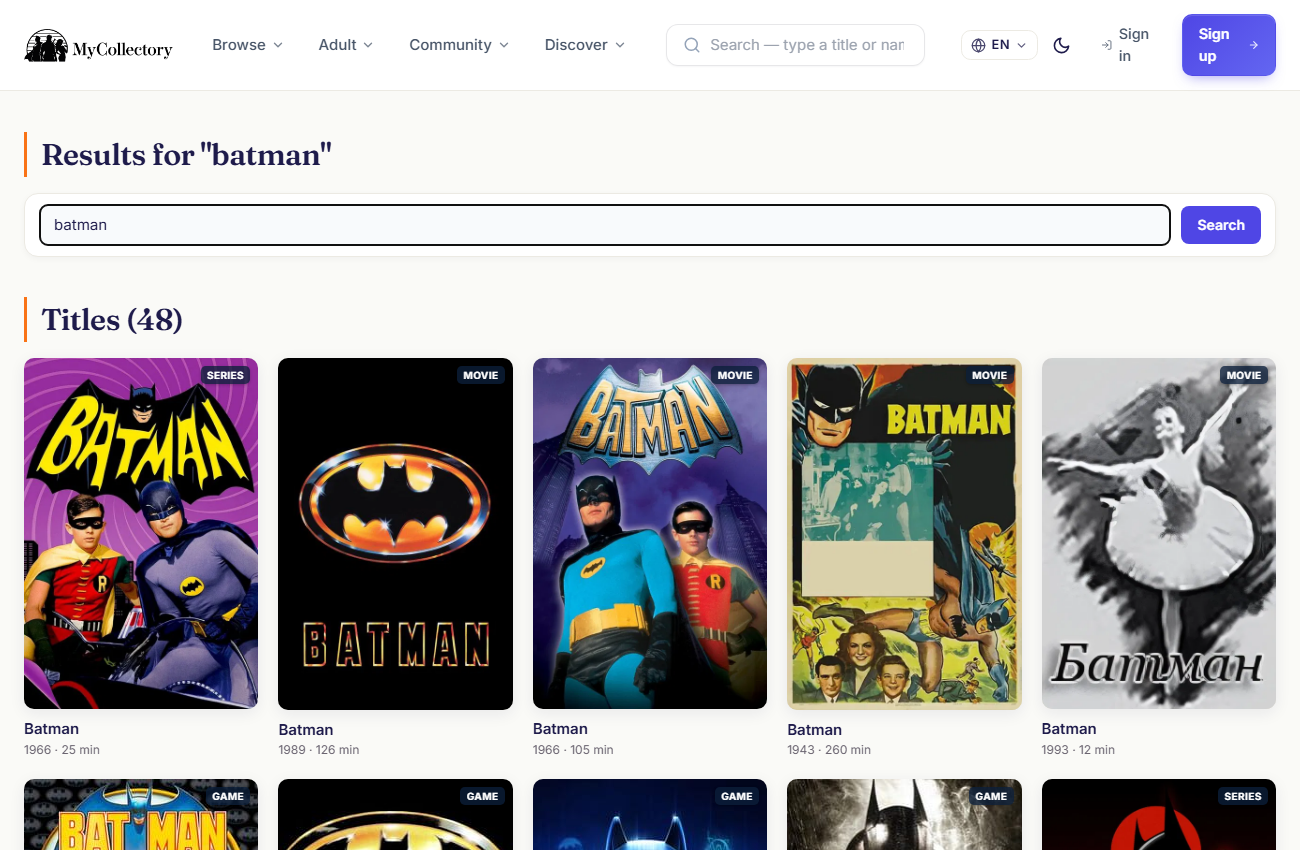Click the MOVIE badge on Батман poster

click(1244, 375)
